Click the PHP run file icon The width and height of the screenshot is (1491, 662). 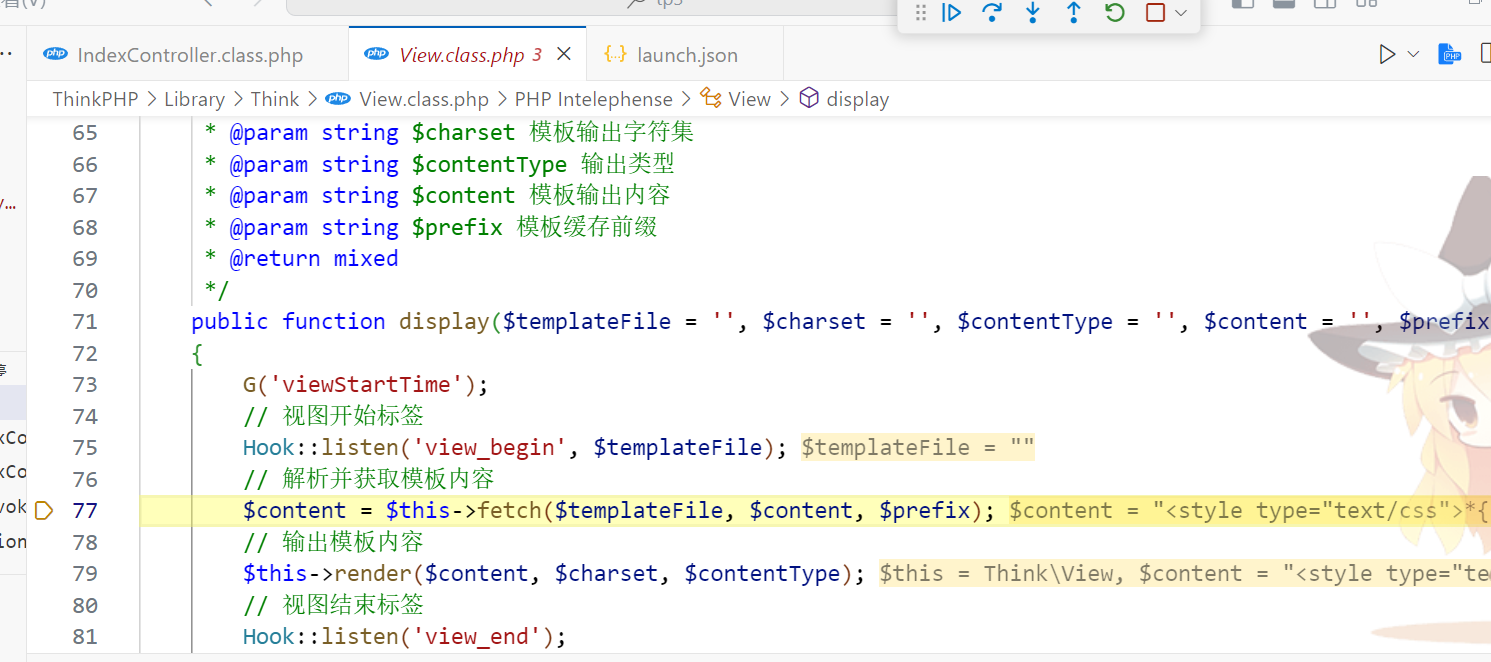point(1450,54)
